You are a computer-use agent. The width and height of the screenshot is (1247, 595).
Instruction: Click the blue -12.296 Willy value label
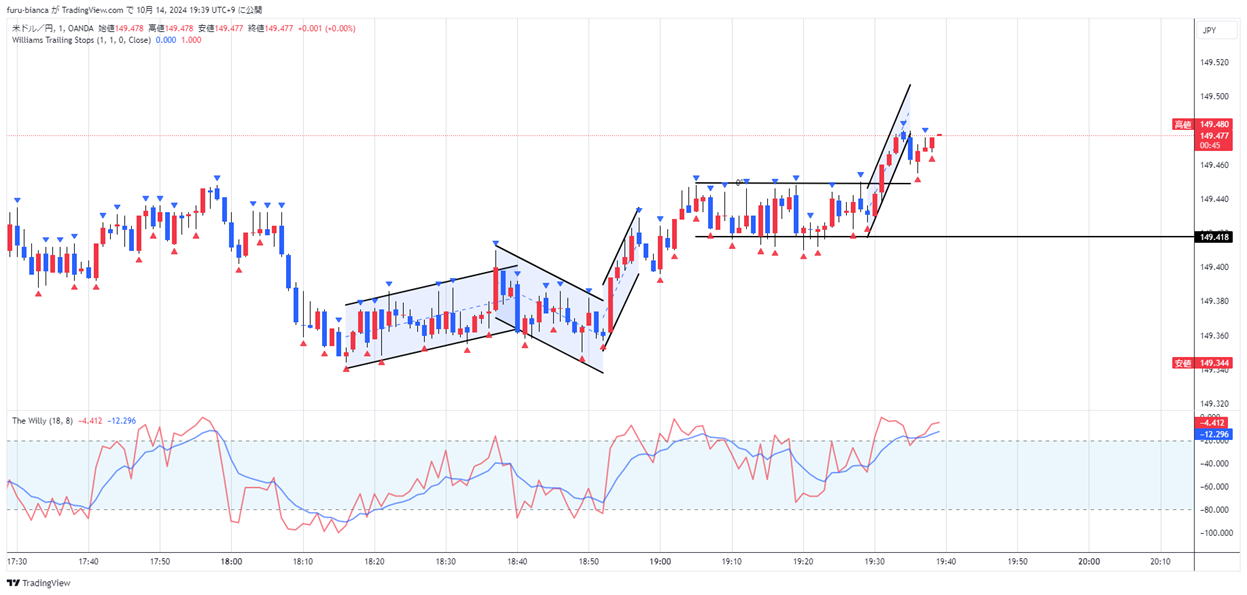(x=1214, y=435)
